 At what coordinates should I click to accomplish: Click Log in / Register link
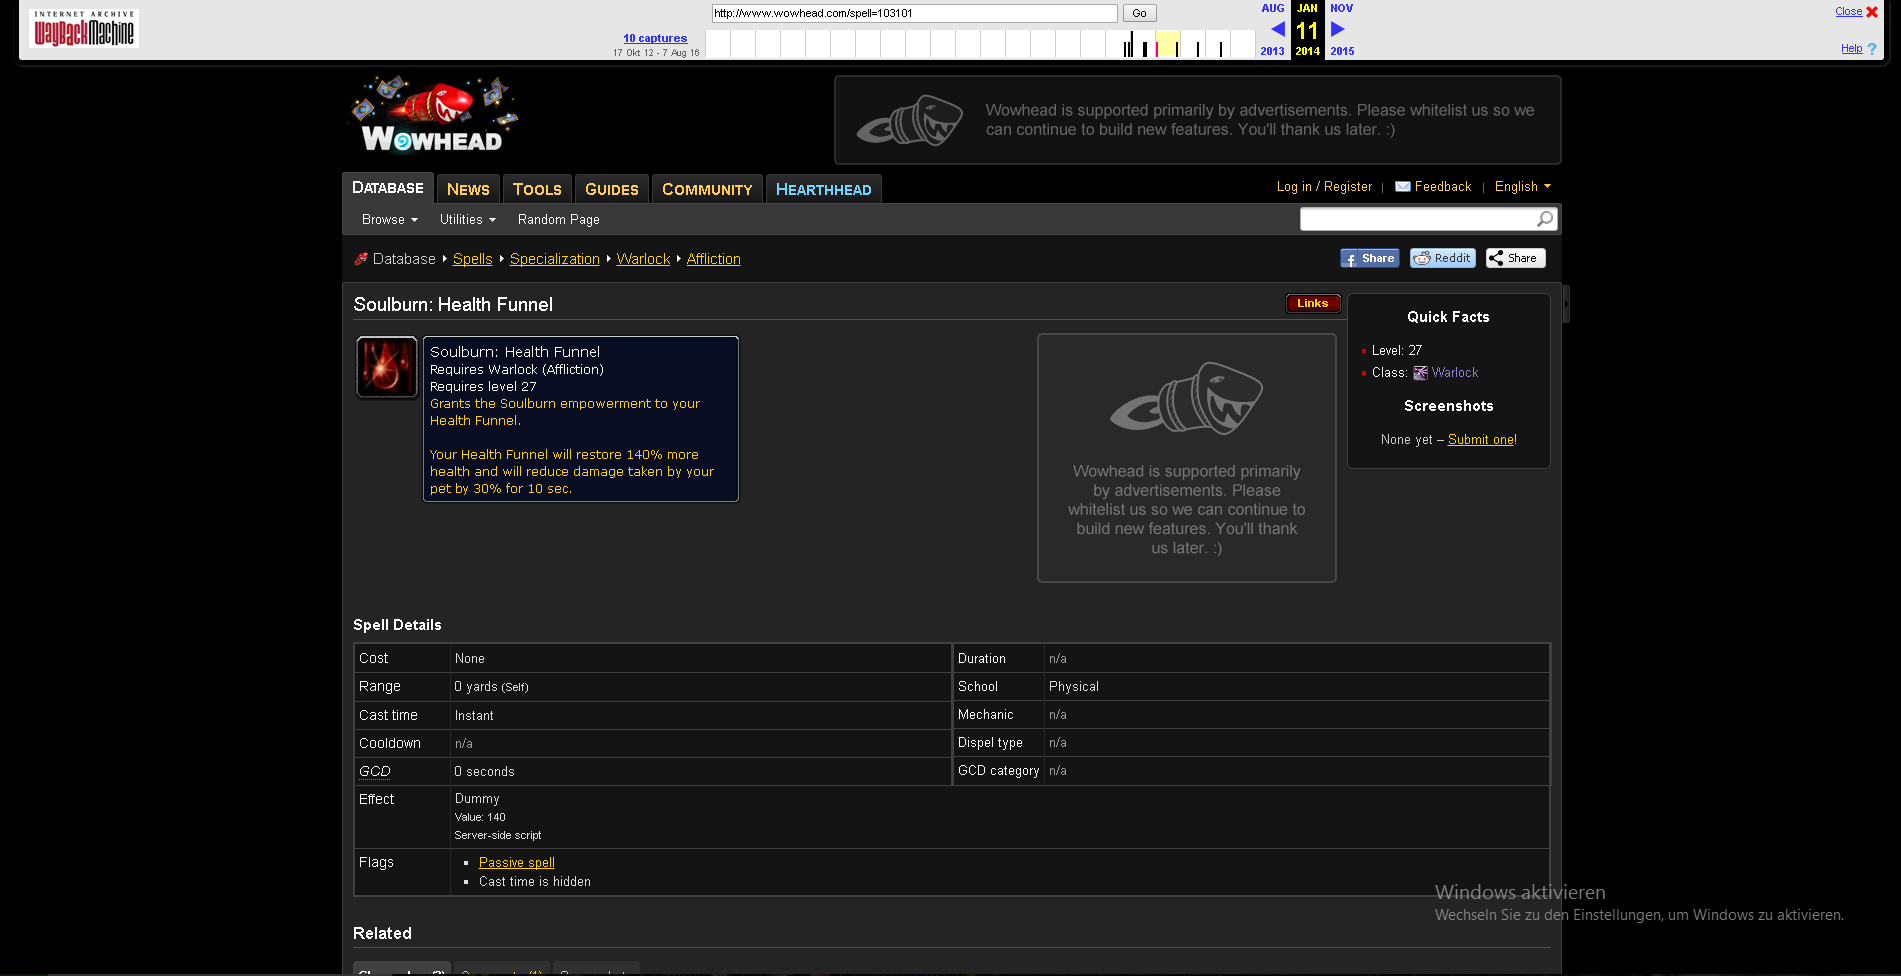coord(1324,187)
